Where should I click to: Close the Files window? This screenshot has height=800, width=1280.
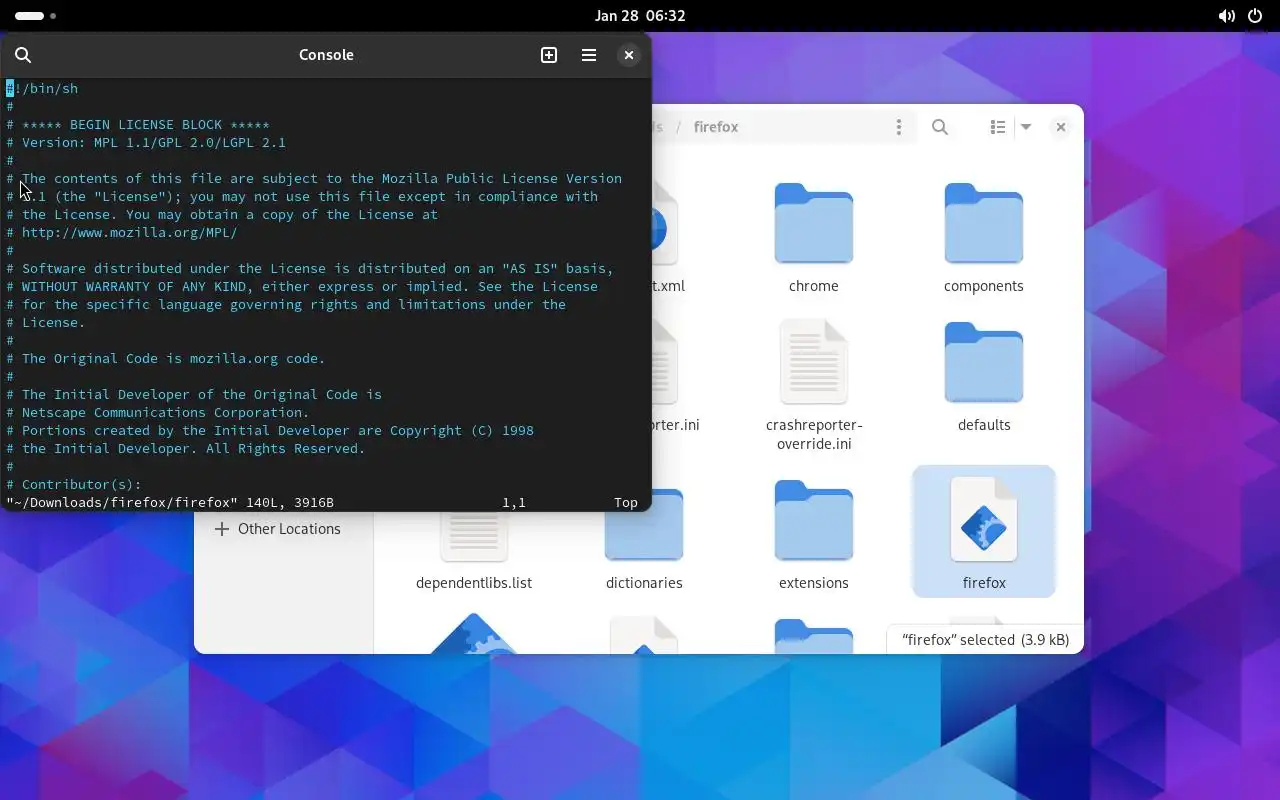click(1061, 127)
